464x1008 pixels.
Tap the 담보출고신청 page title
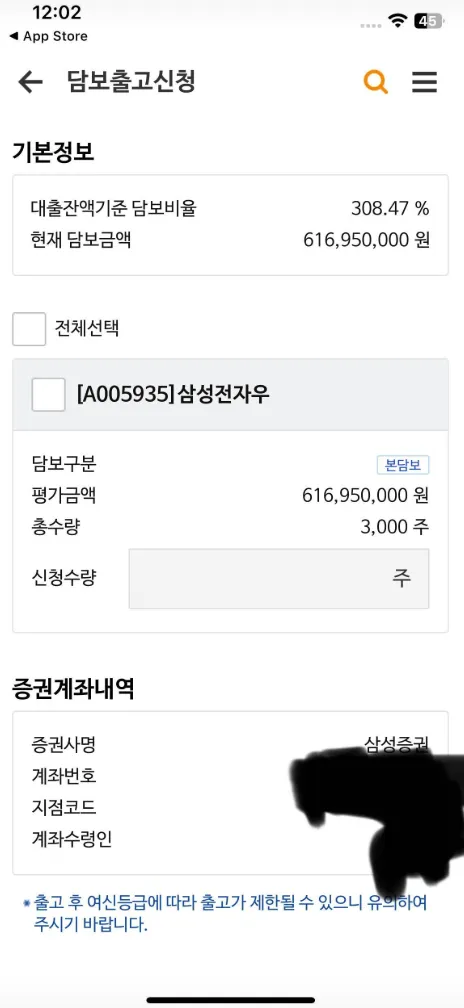point(131,82)
